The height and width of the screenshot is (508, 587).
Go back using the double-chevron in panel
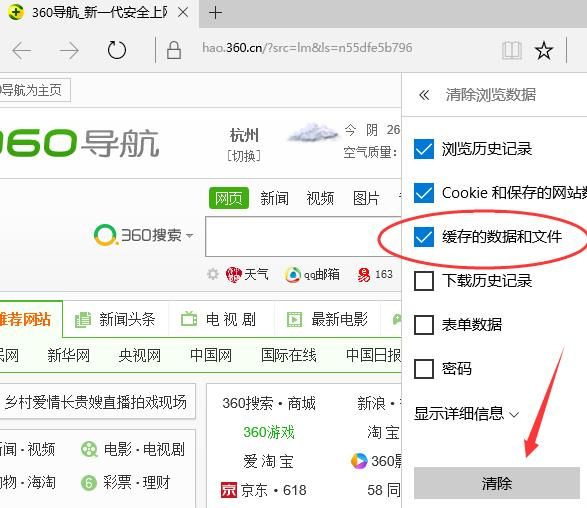424,95
